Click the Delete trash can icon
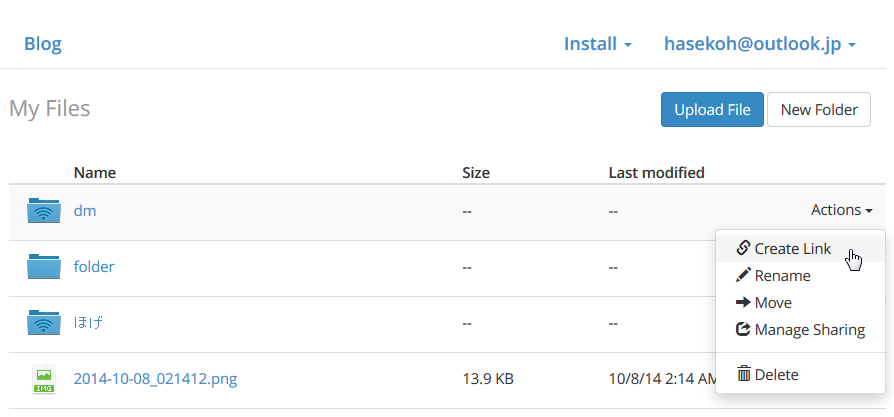Screen dimensions: 894x417 (x=743, y=374)
